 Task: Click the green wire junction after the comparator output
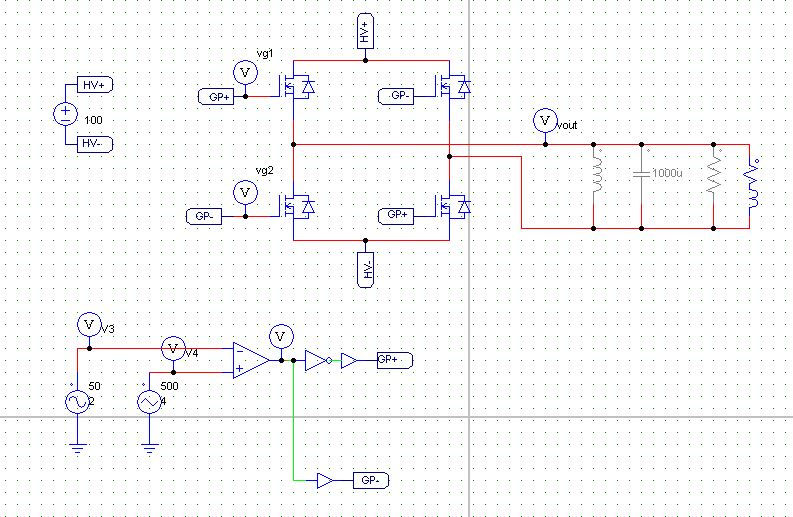(x=293, y=361)
